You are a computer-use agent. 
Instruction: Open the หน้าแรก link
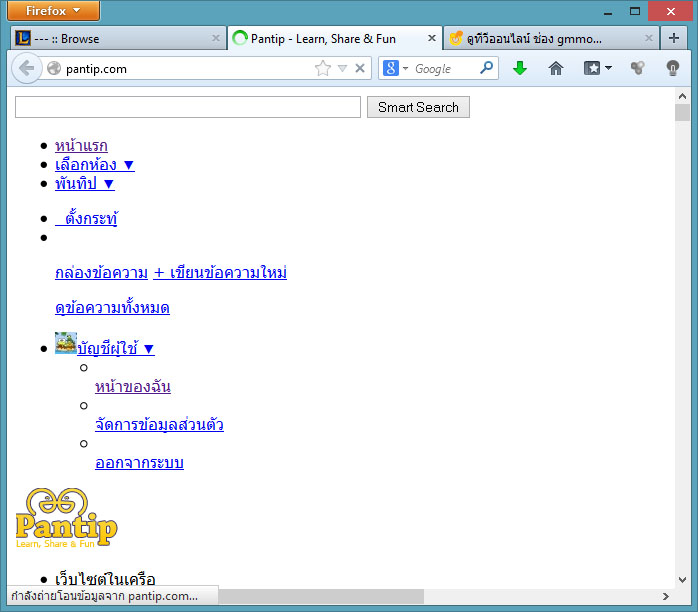coord(81,146)
